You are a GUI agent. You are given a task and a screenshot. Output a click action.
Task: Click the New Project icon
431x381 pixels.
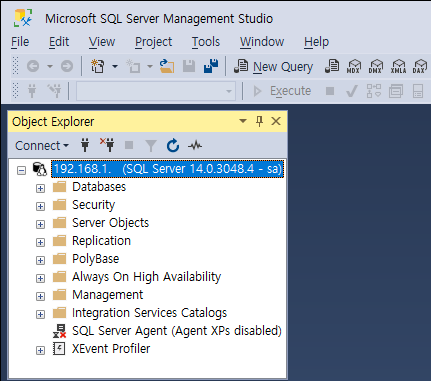(x=98, y=66)
